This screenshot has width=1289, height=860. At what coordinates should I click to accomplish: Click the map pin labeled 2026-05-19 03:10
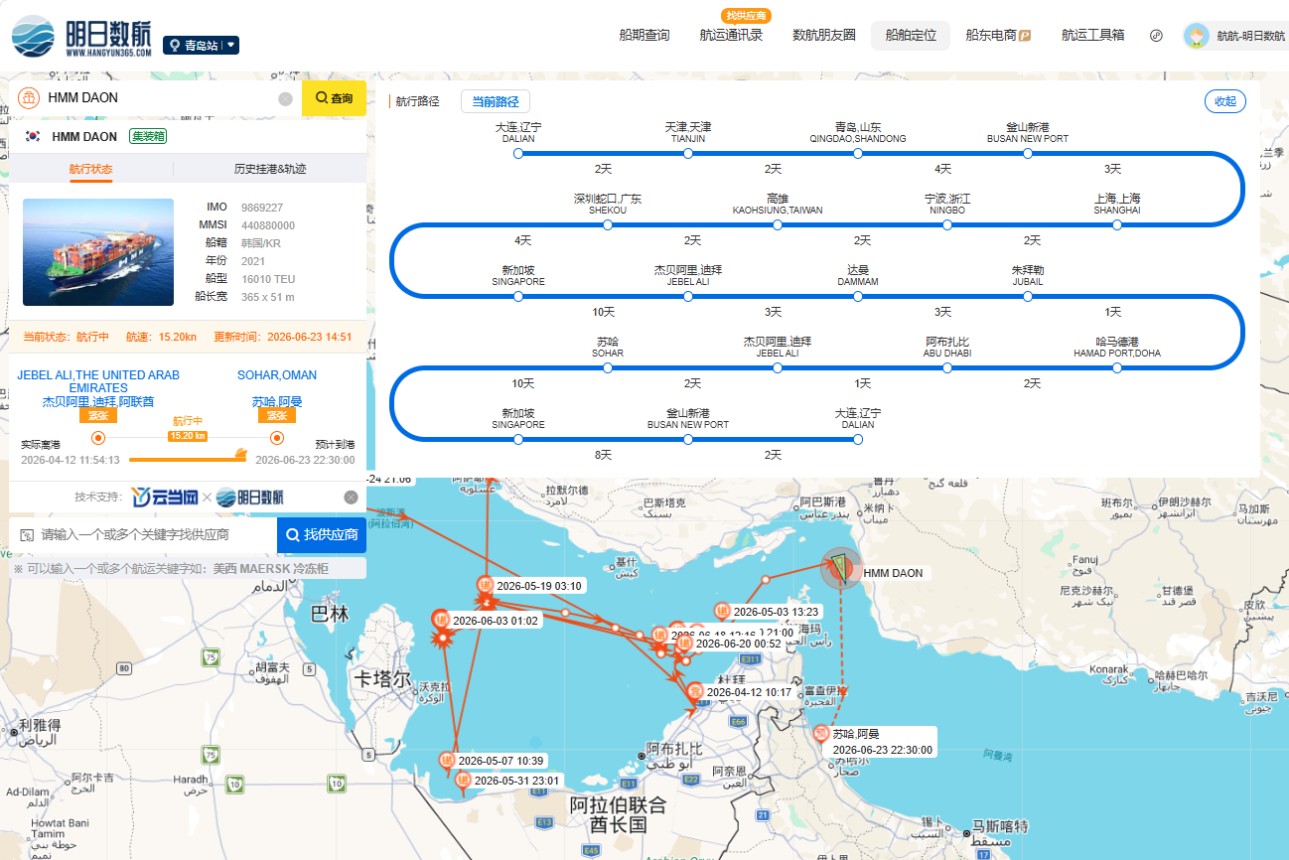coord(486,584)
